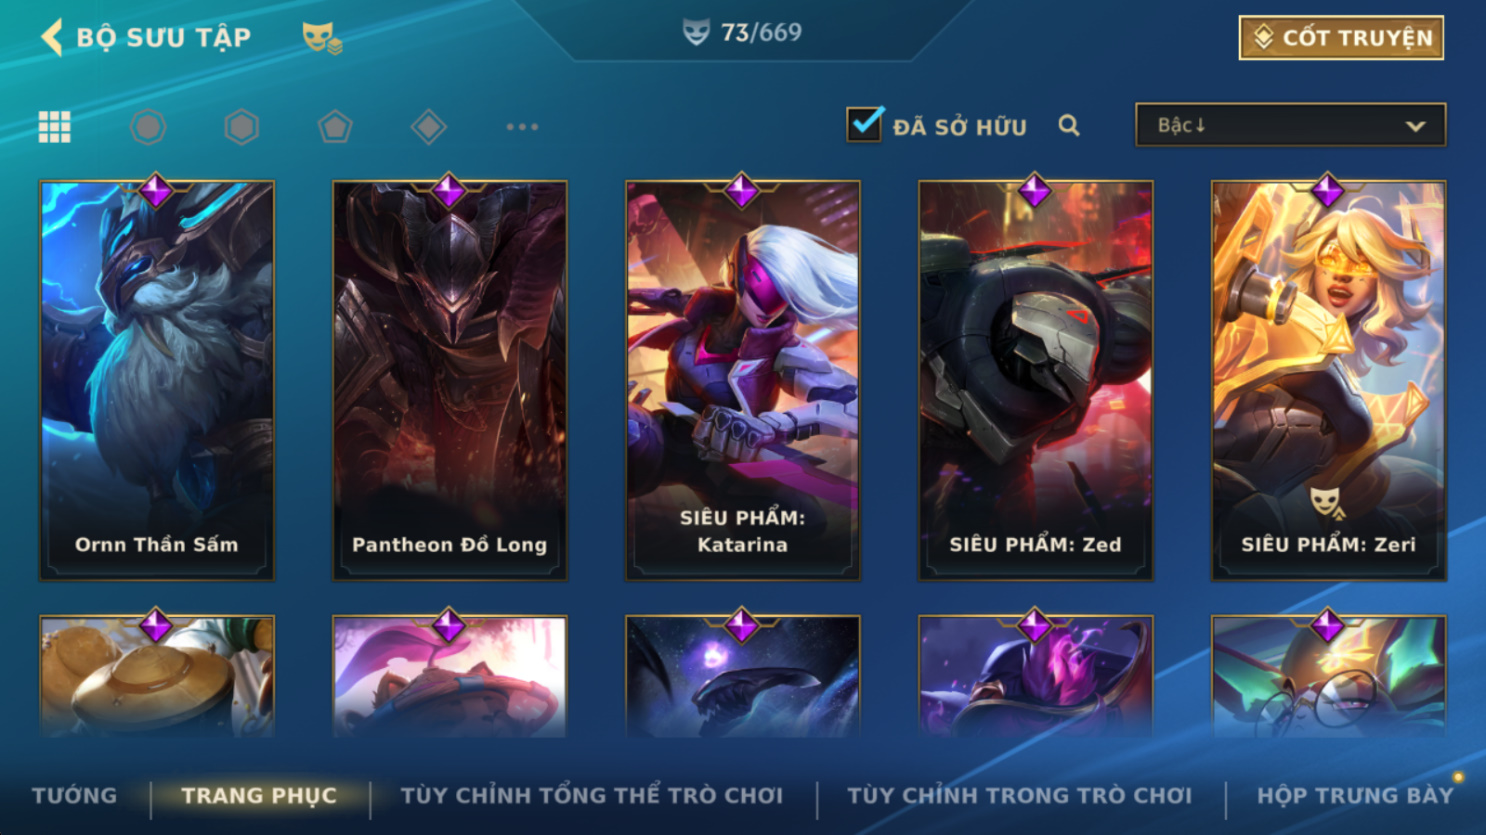Select the pentagon rarity tier filter
Image resolution: width=1486 pixels, height=835 pixels.
click(x=335, y=127)
